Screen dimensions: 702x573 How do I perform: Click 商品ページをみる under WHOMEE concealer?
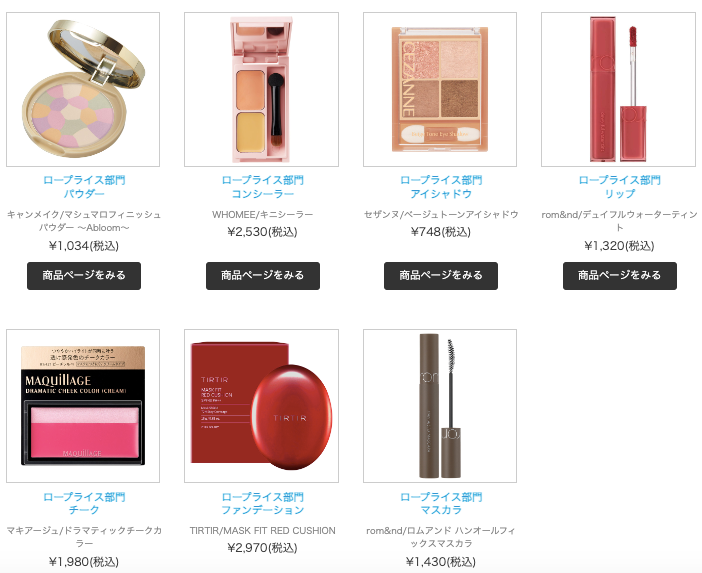pyautogui.click(x=263, y=276)
